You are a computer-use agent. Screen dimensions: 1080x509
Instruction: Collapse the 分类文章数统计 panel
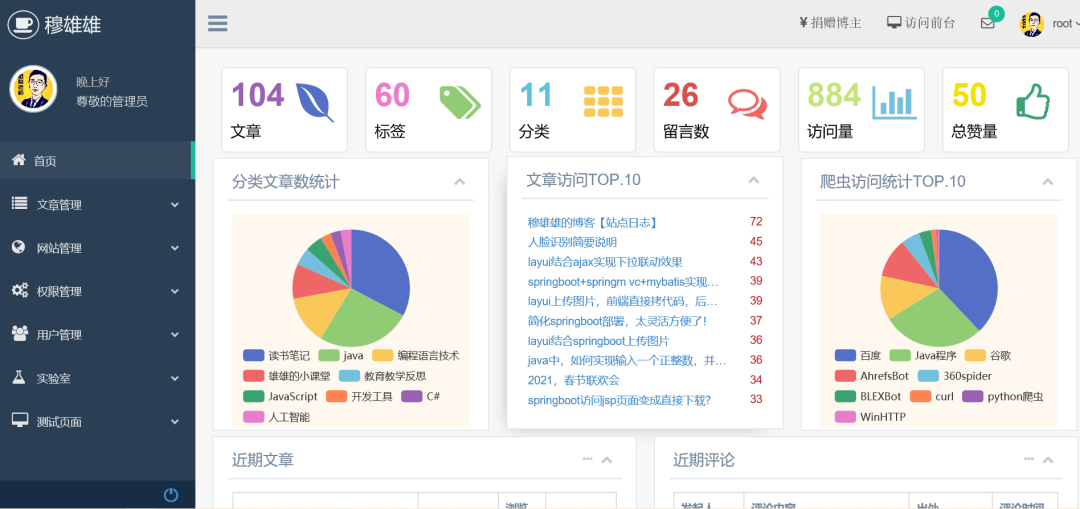pos(459,182)
